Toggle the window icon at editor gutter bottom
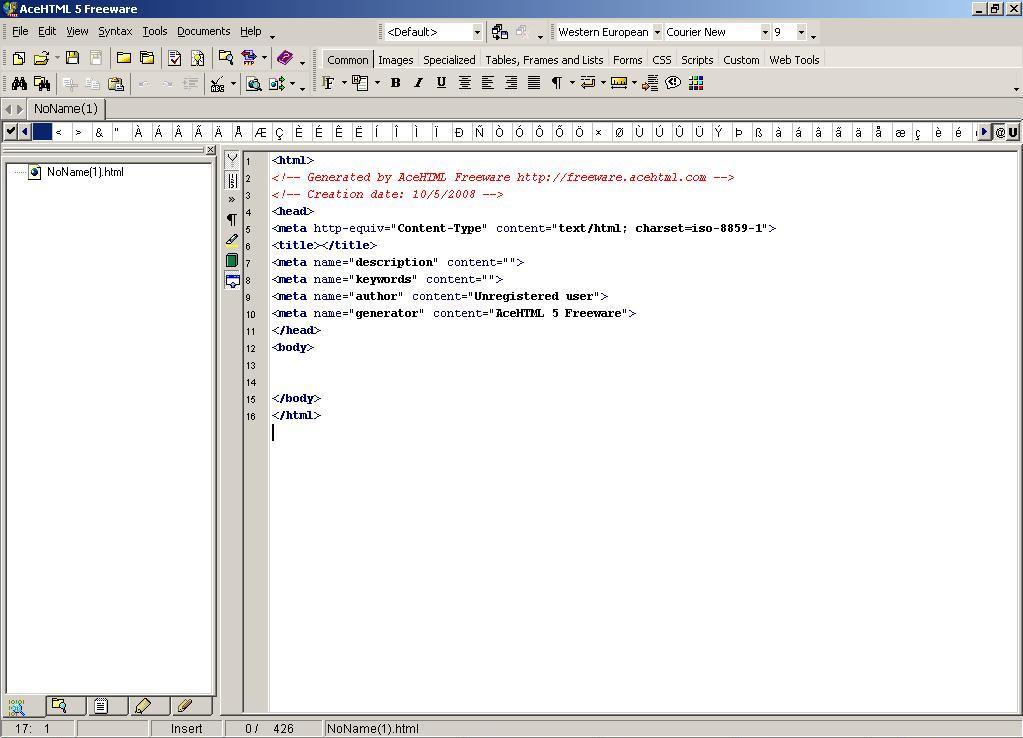The image size is (1023, 738). (x=232, y=281)
